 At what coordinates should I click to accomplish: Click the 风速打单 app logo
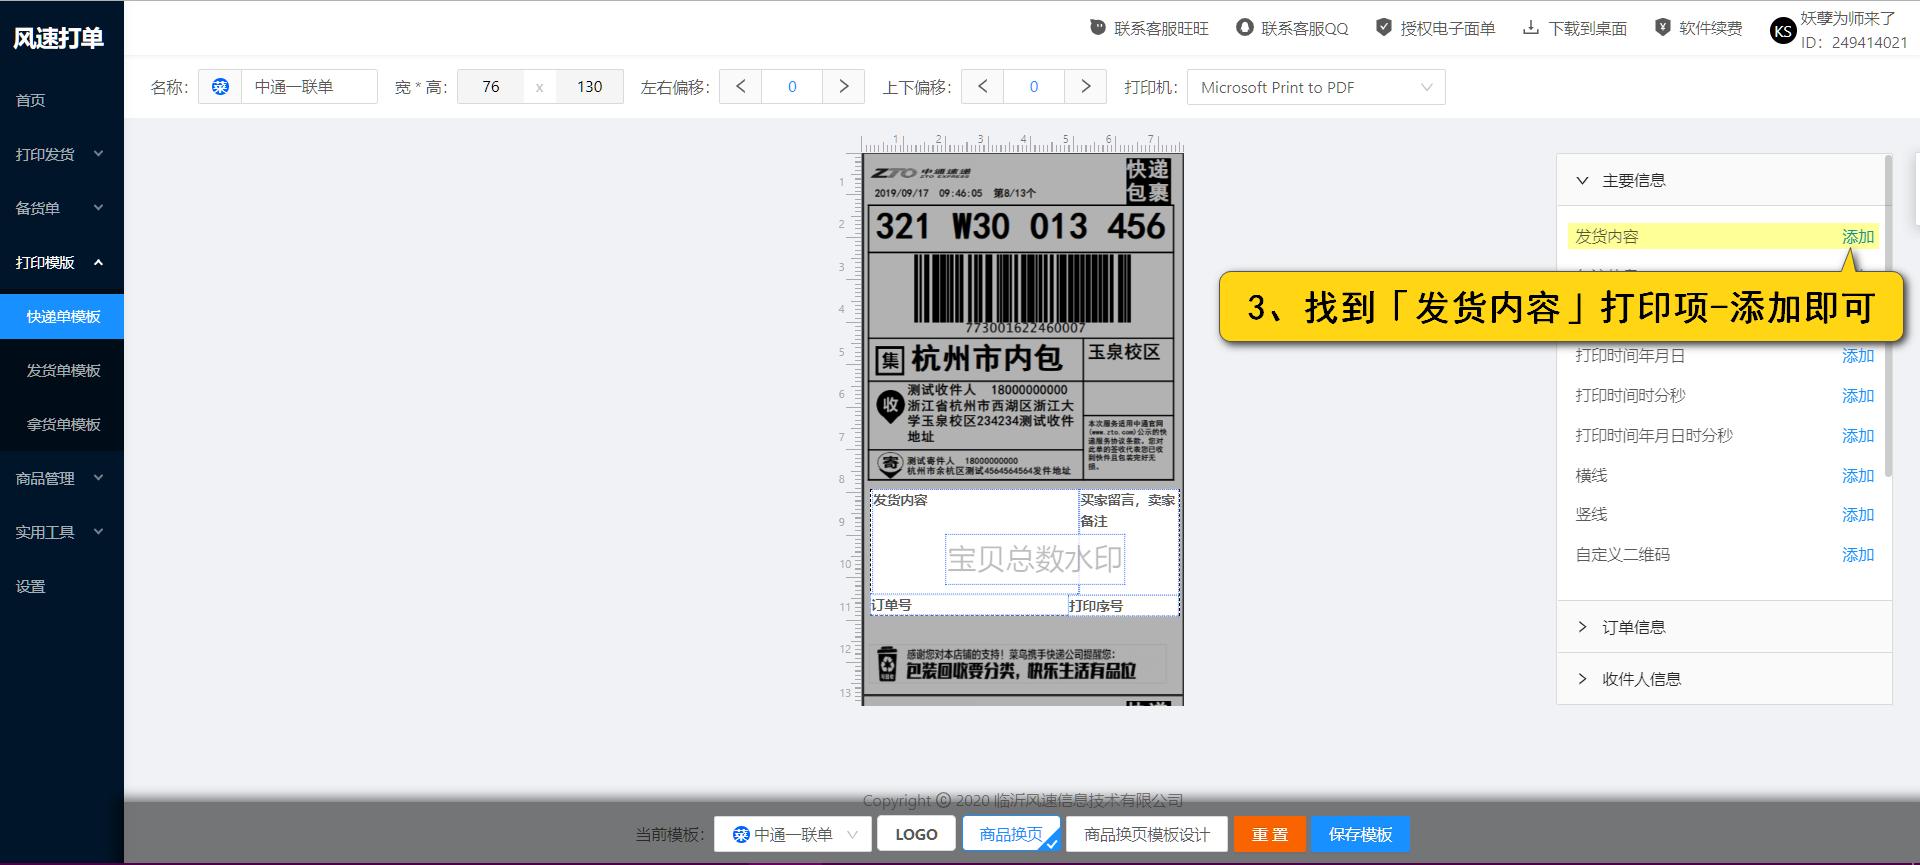(x=58, y=38)
